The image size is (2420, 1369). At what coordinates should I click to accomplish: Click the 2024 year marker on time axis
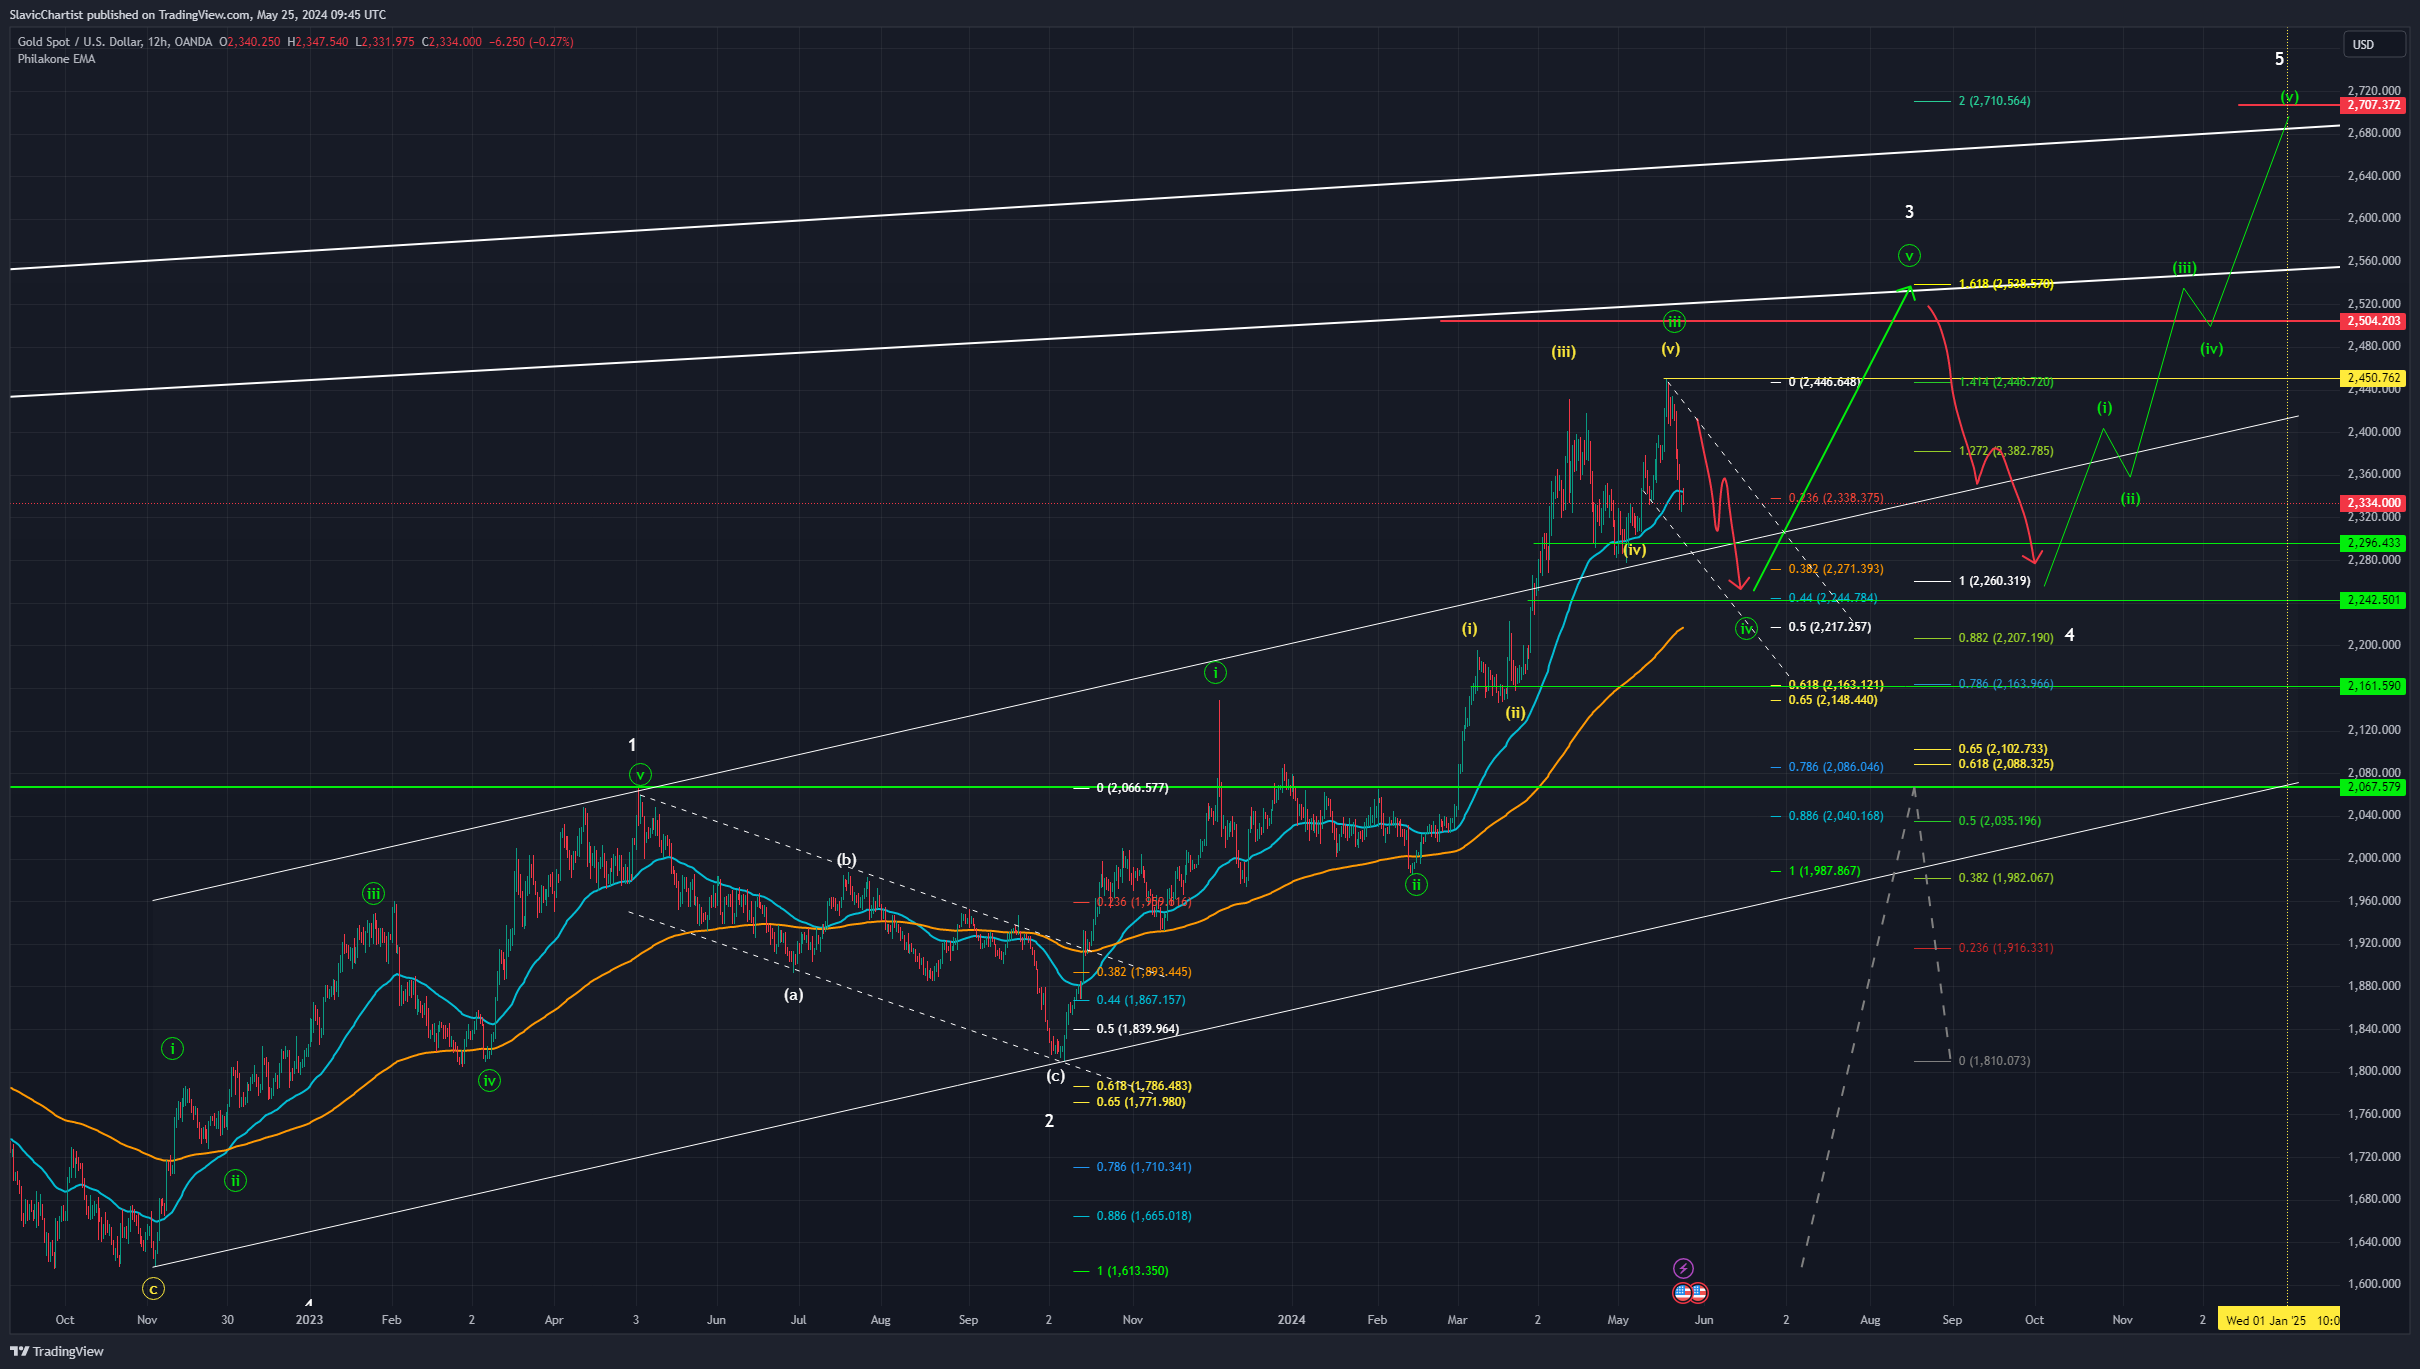1291,1320
